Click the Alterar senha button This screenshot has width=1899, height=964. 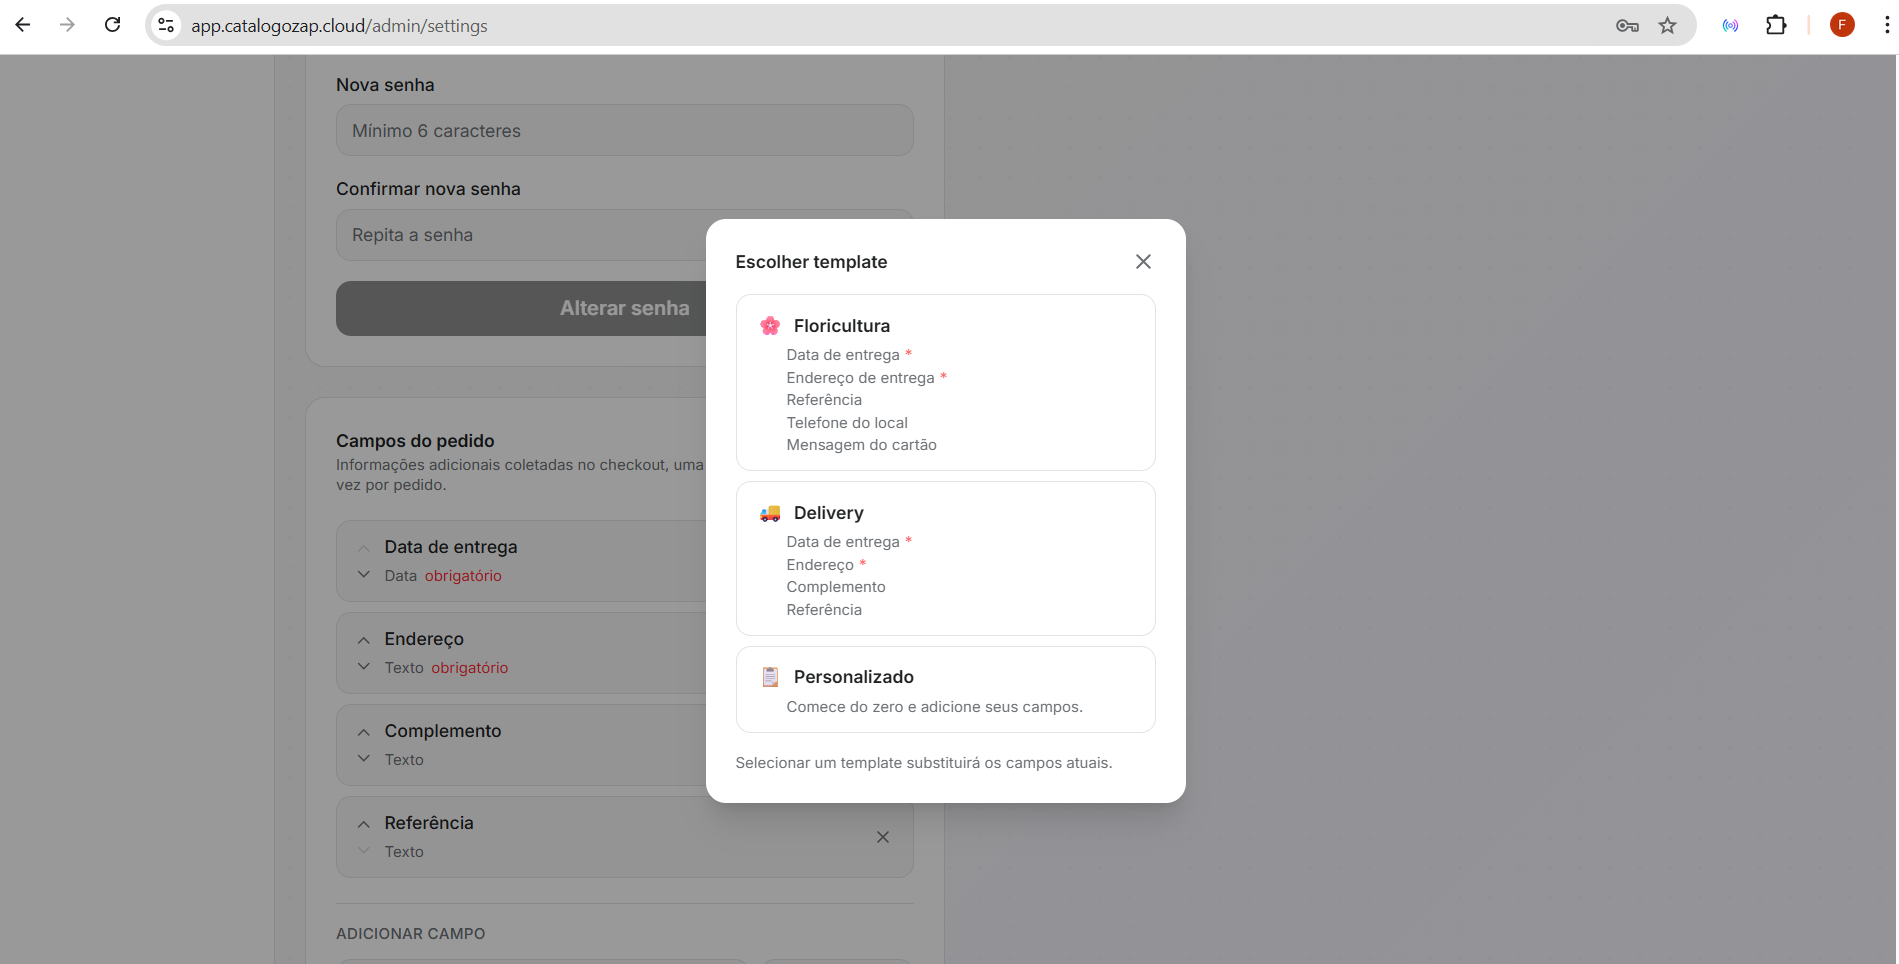pyautogui.click(x=625, y=308)
